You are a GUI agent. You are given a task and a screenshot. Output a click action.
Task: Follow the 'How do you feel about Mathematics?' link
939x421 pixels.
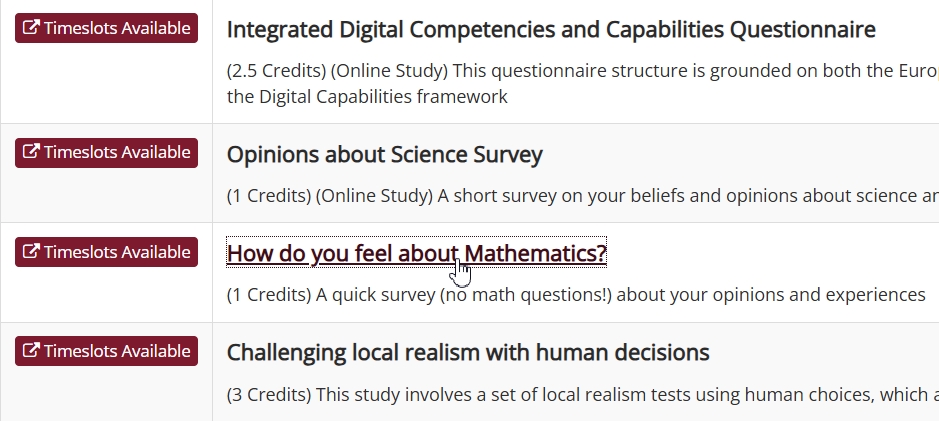[417, 253]
